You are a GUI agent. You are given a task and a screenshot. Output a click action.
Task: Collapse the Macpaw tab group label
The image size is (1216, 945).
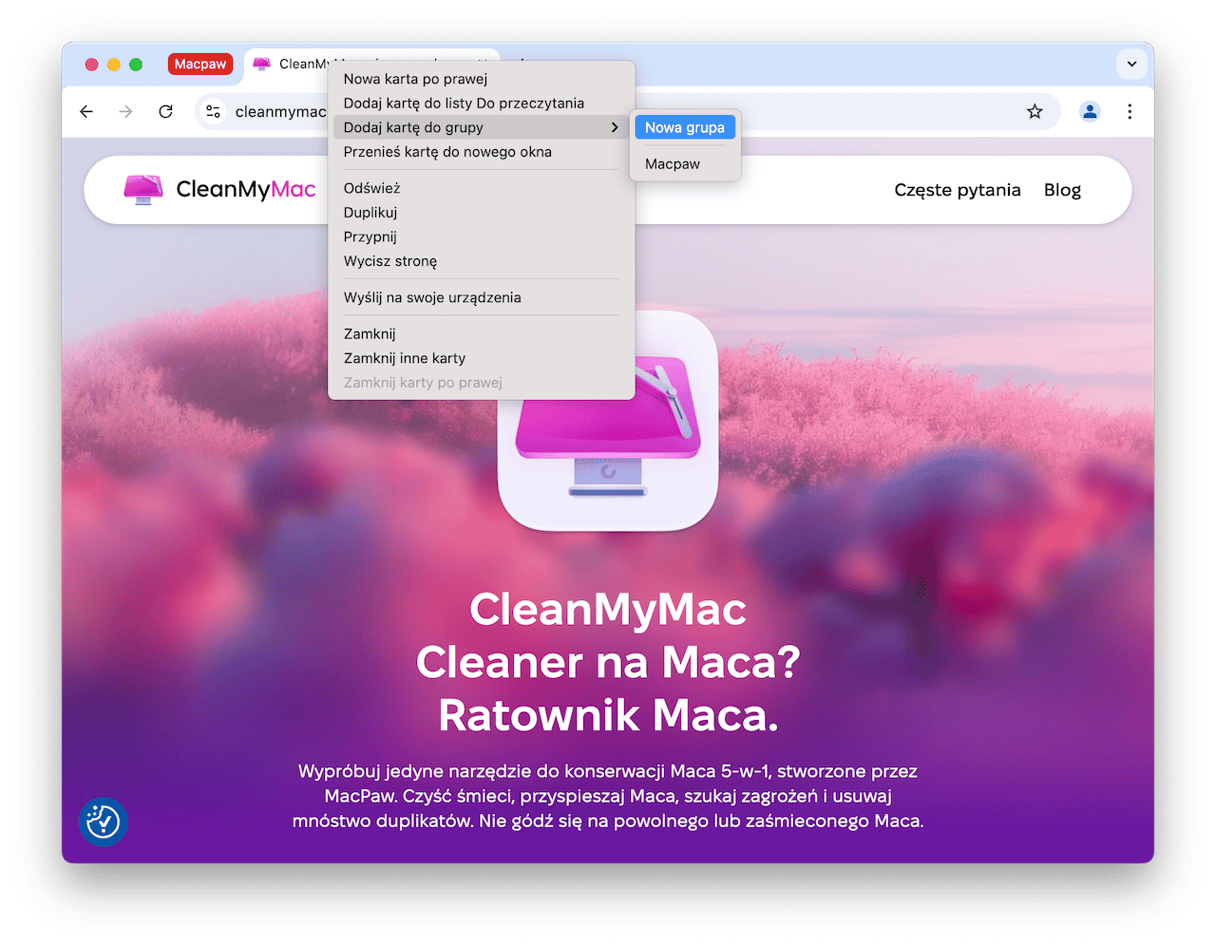(x=201, y=65)
